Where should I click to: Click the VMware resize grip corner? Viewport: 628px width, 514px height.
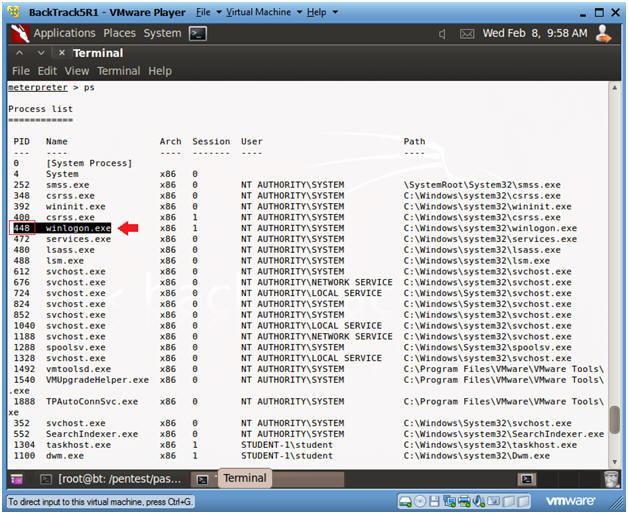616,504
